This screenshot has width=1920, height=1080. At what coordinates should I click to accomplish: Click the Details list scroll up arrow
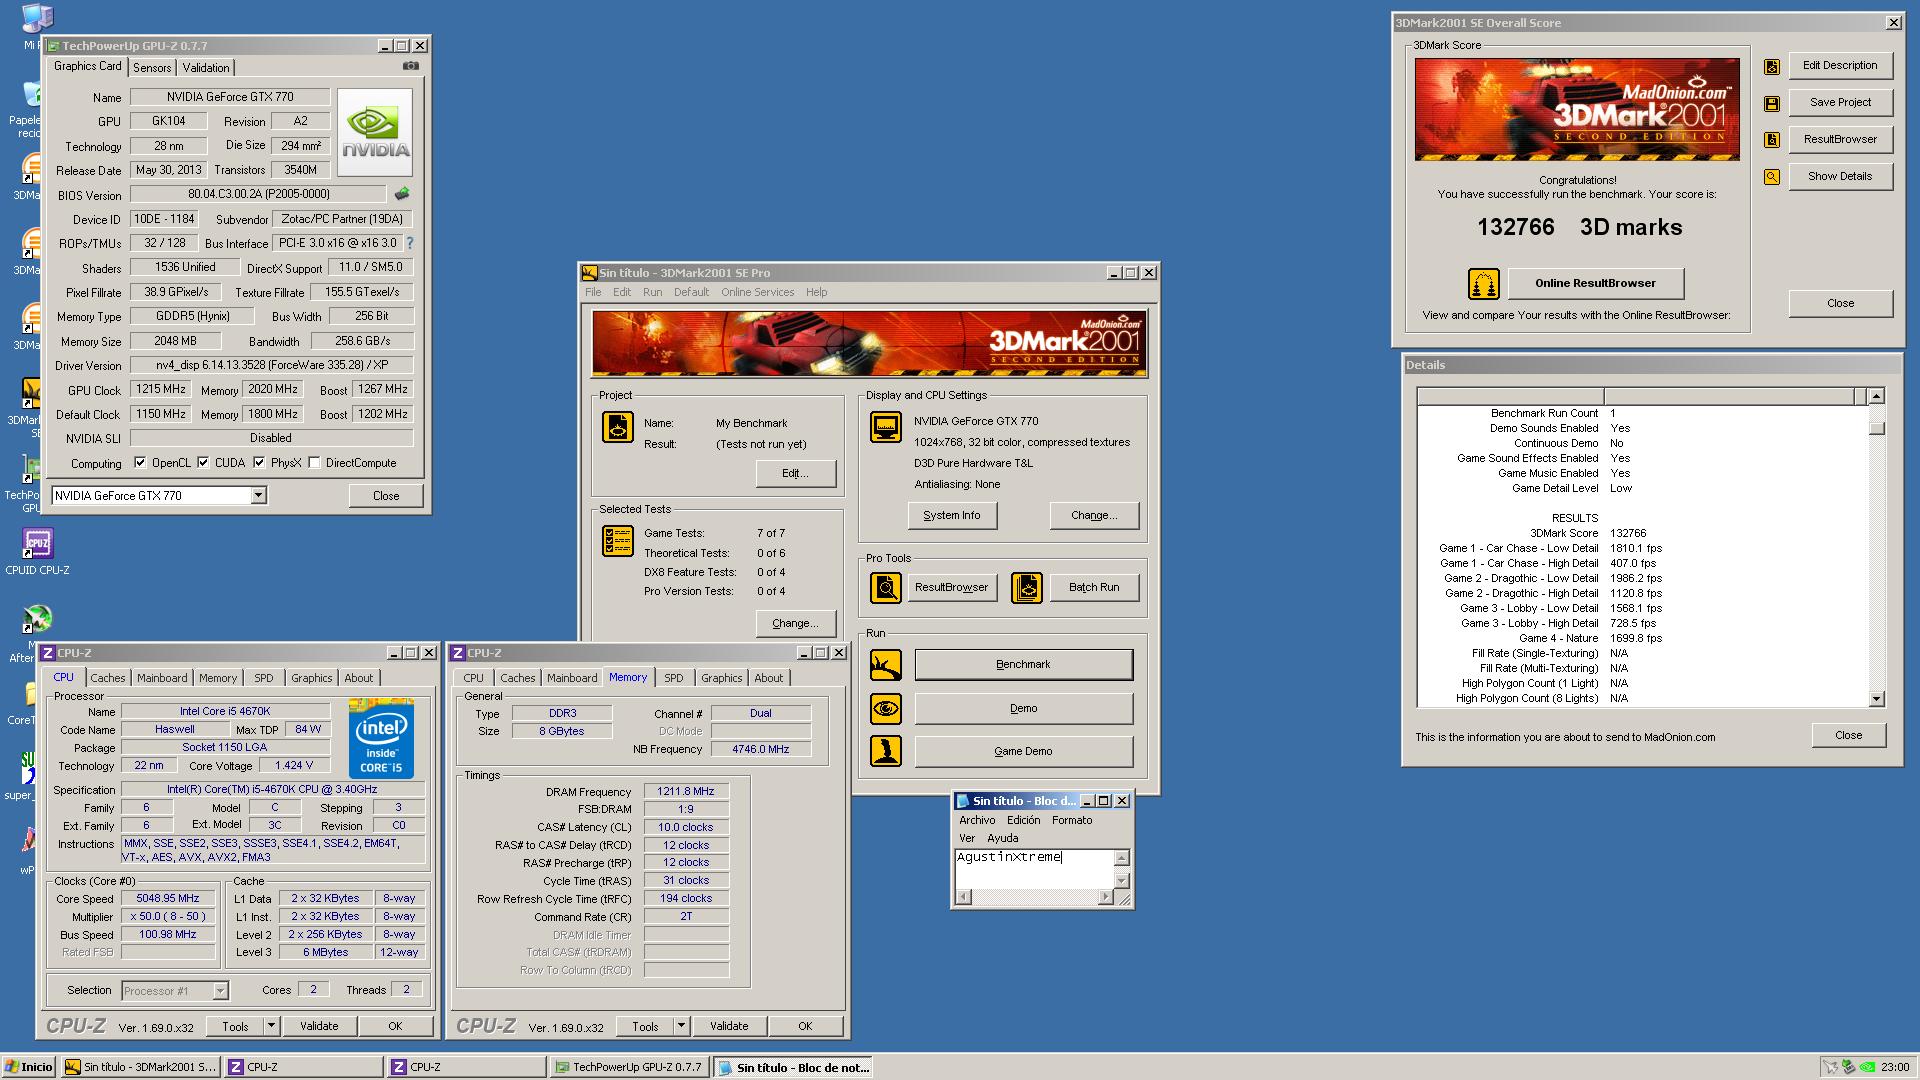(x=1876, y=396)
